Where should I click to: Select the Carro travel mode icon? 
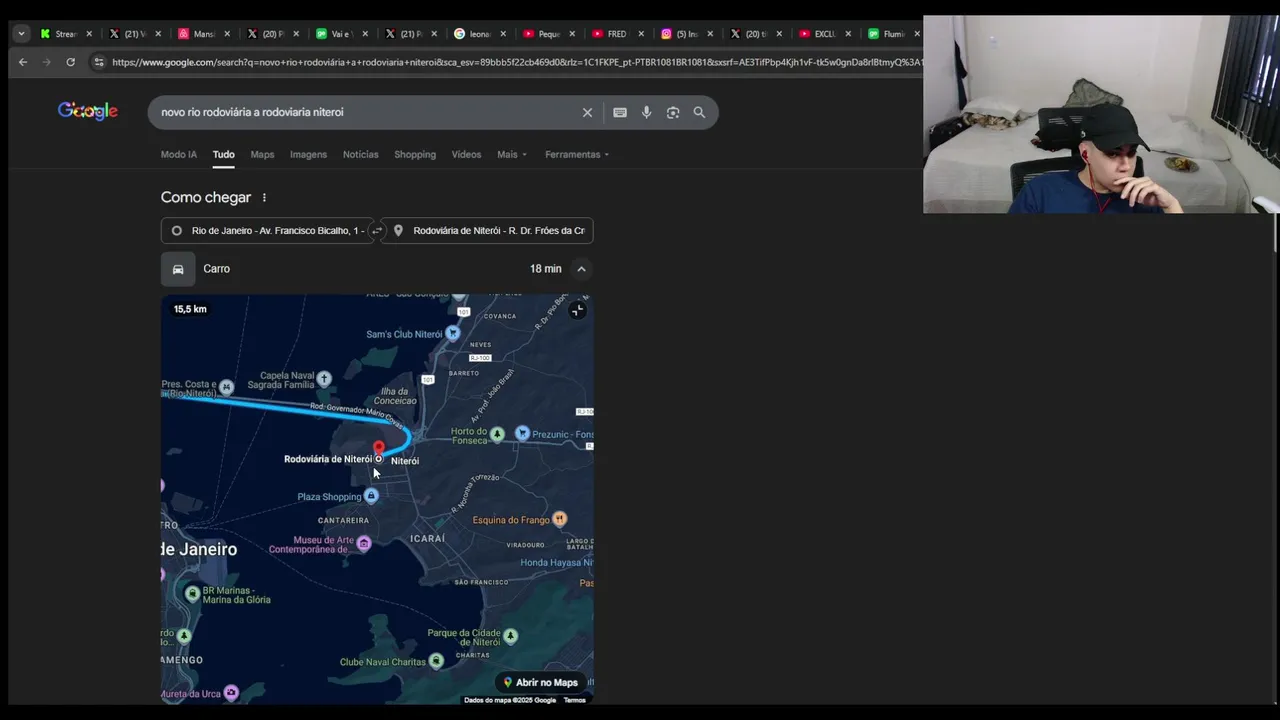coord(178,269)
